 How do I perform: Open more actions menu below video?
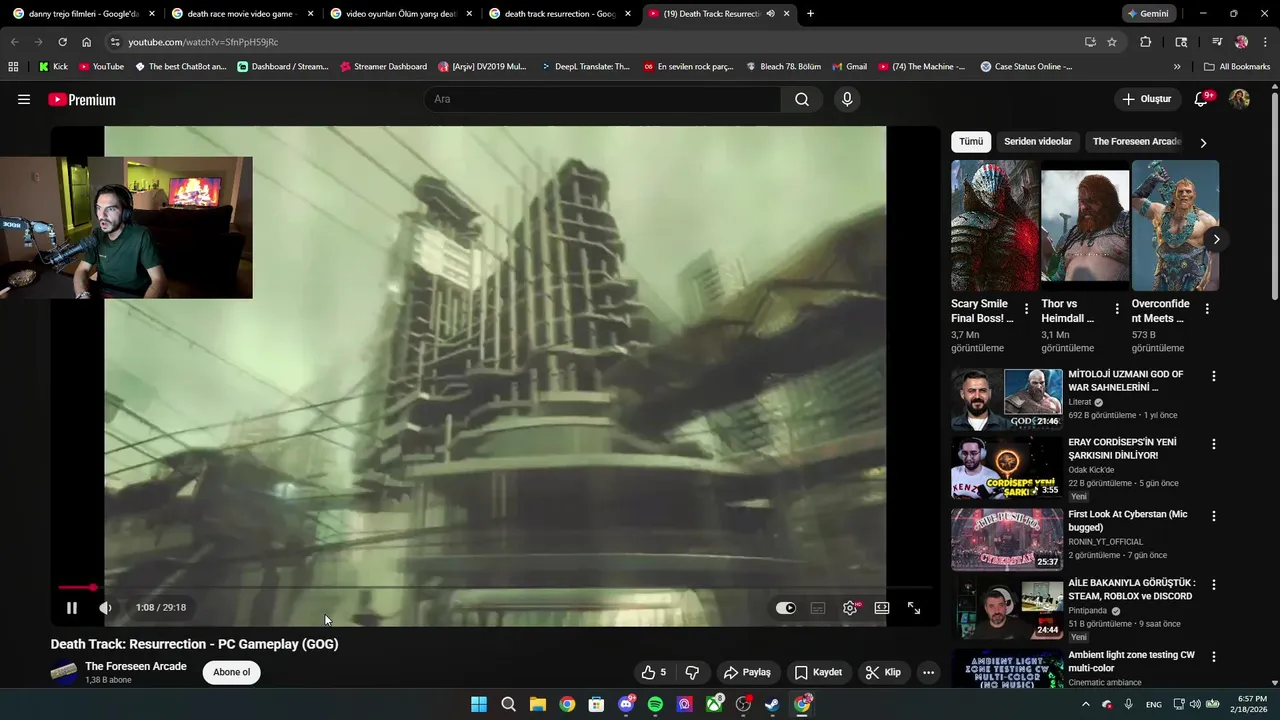pos(928,672)
